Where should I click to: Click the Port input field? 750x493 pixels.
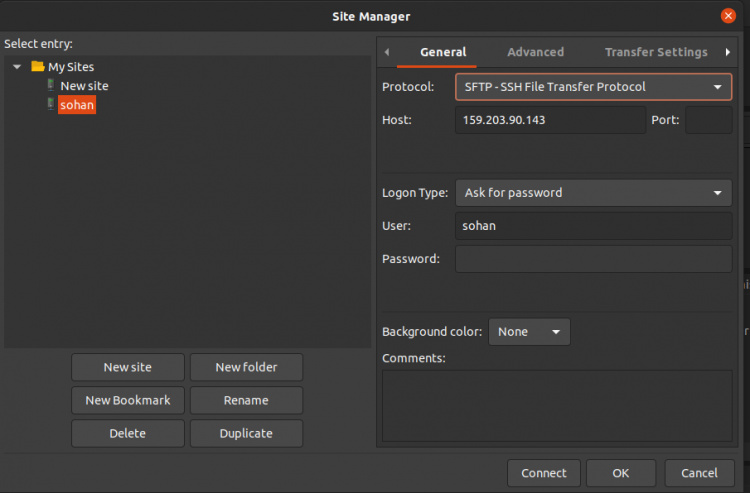pos(708,120)
